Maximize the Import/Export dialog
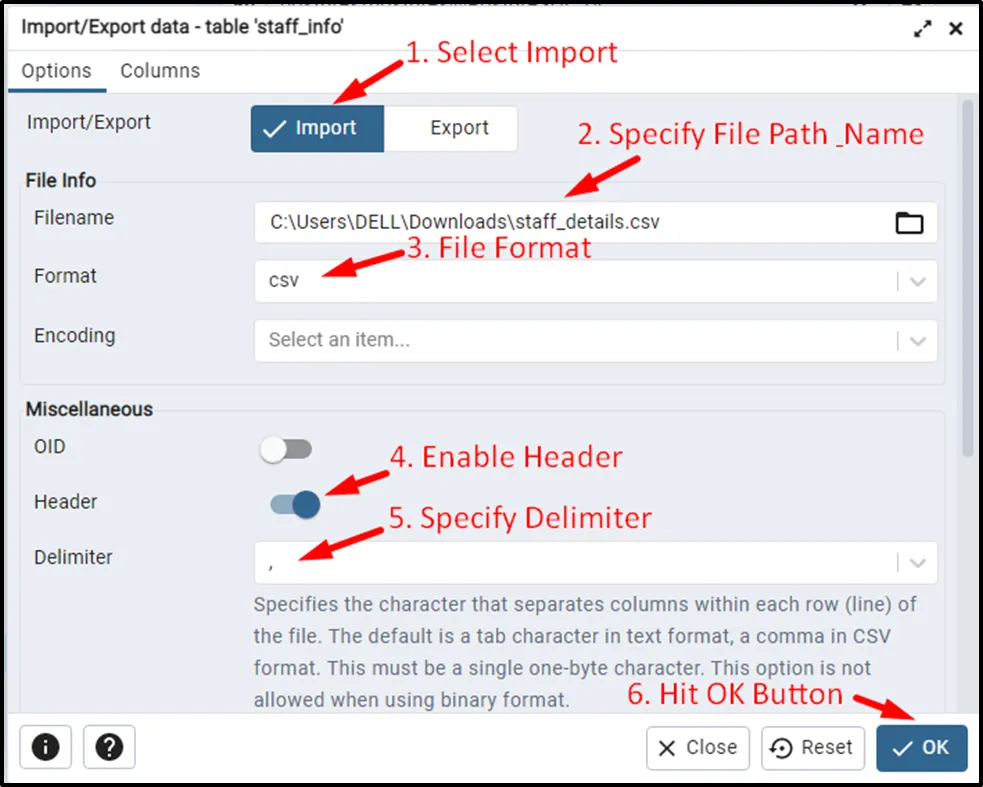The width and height of the screenshot is (983, 787). click(x=922, y=29)
